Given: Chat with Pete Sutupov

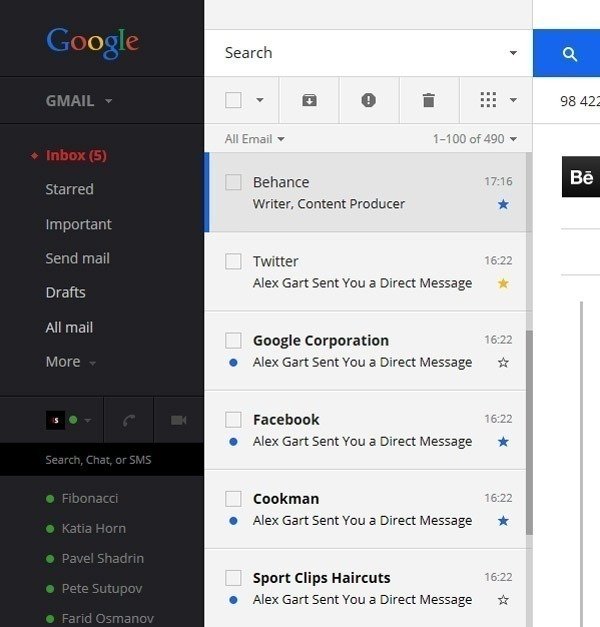Looking at the screenshot, I should pos(102,589).
